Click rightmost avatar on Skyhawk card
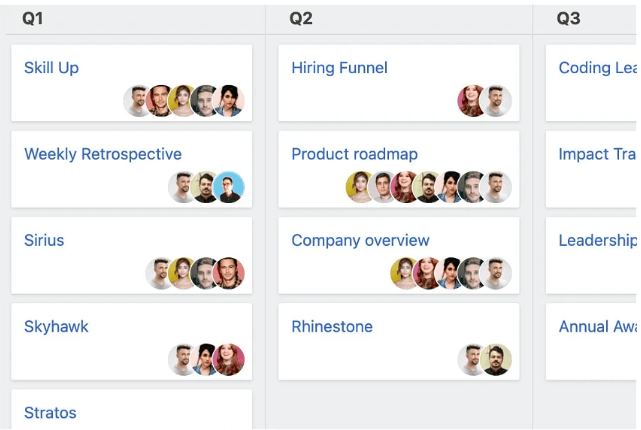641x430 pixels. tap(229, 360)
